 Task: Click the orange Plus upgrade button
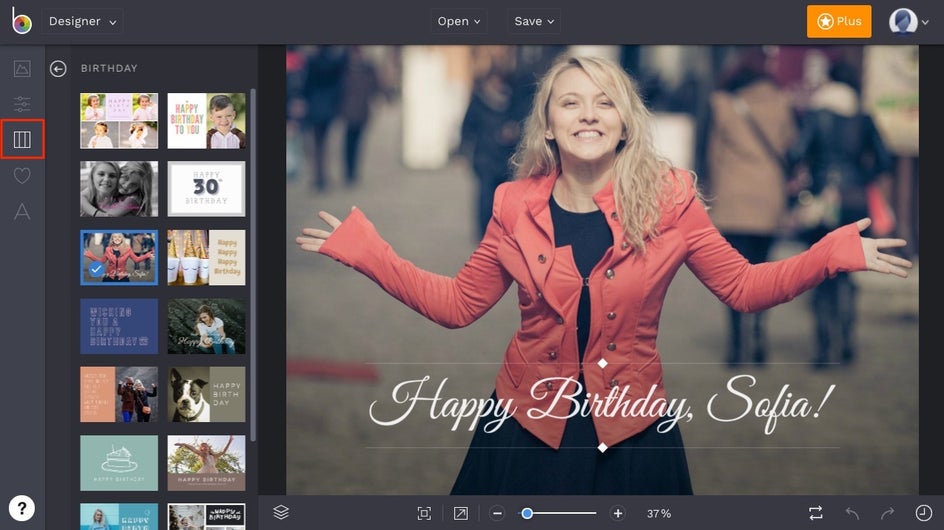(x=838, y=22)
